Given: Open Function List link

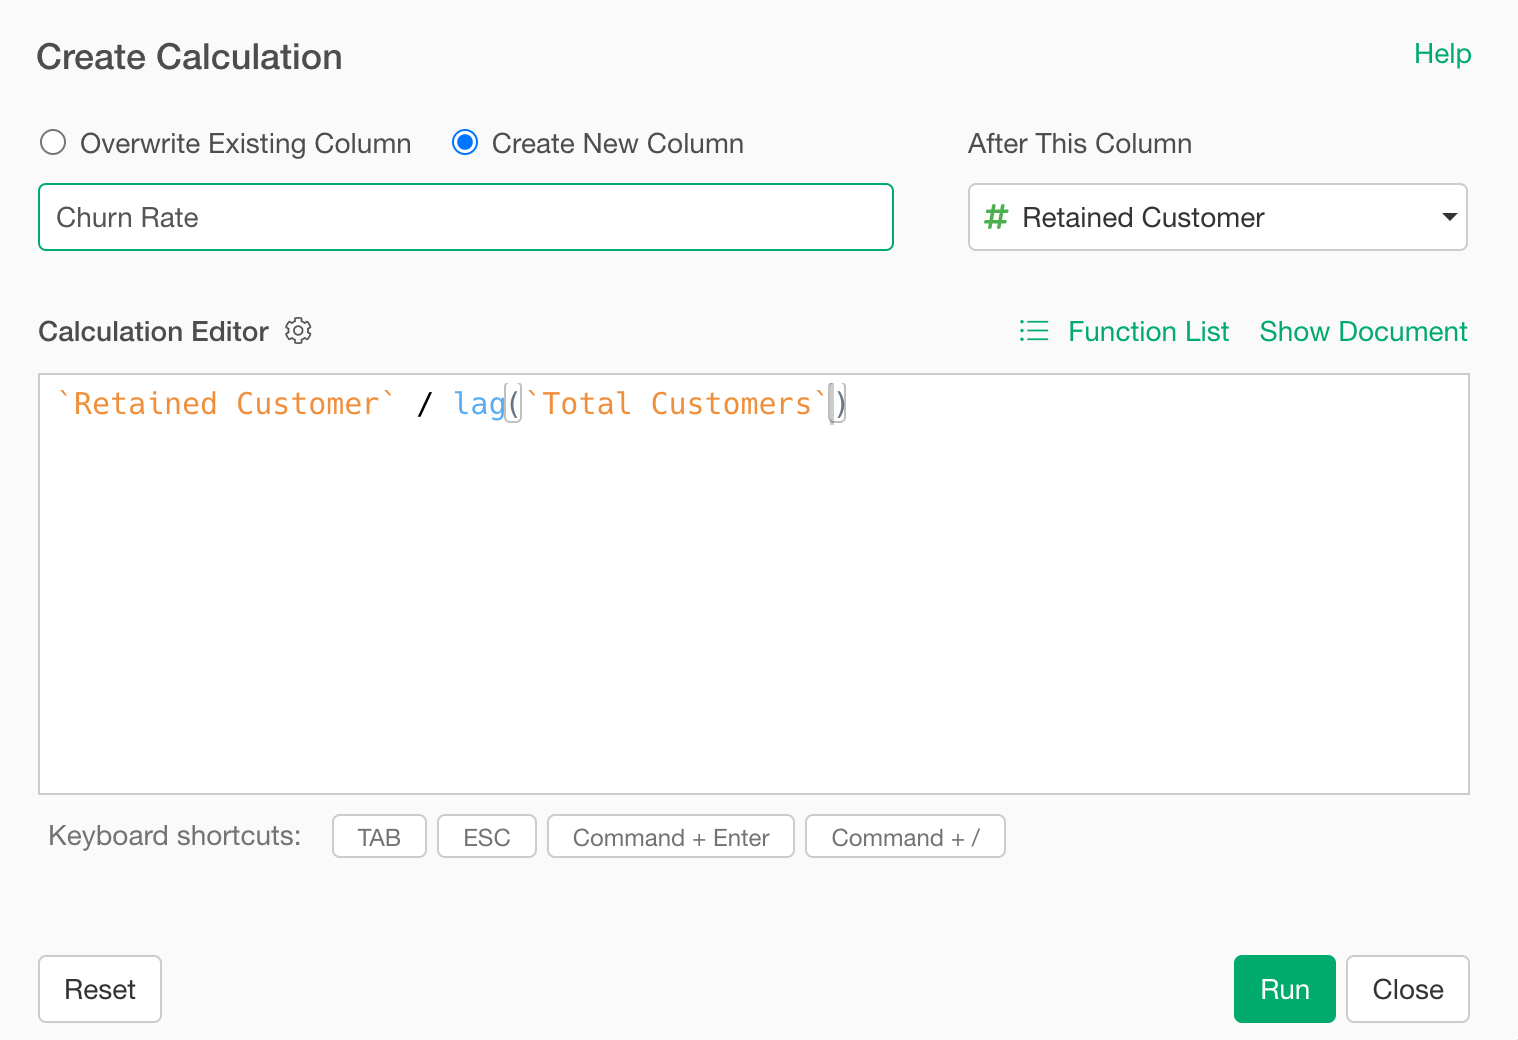Looking at the screenshot, I should tap(1148, 331).
